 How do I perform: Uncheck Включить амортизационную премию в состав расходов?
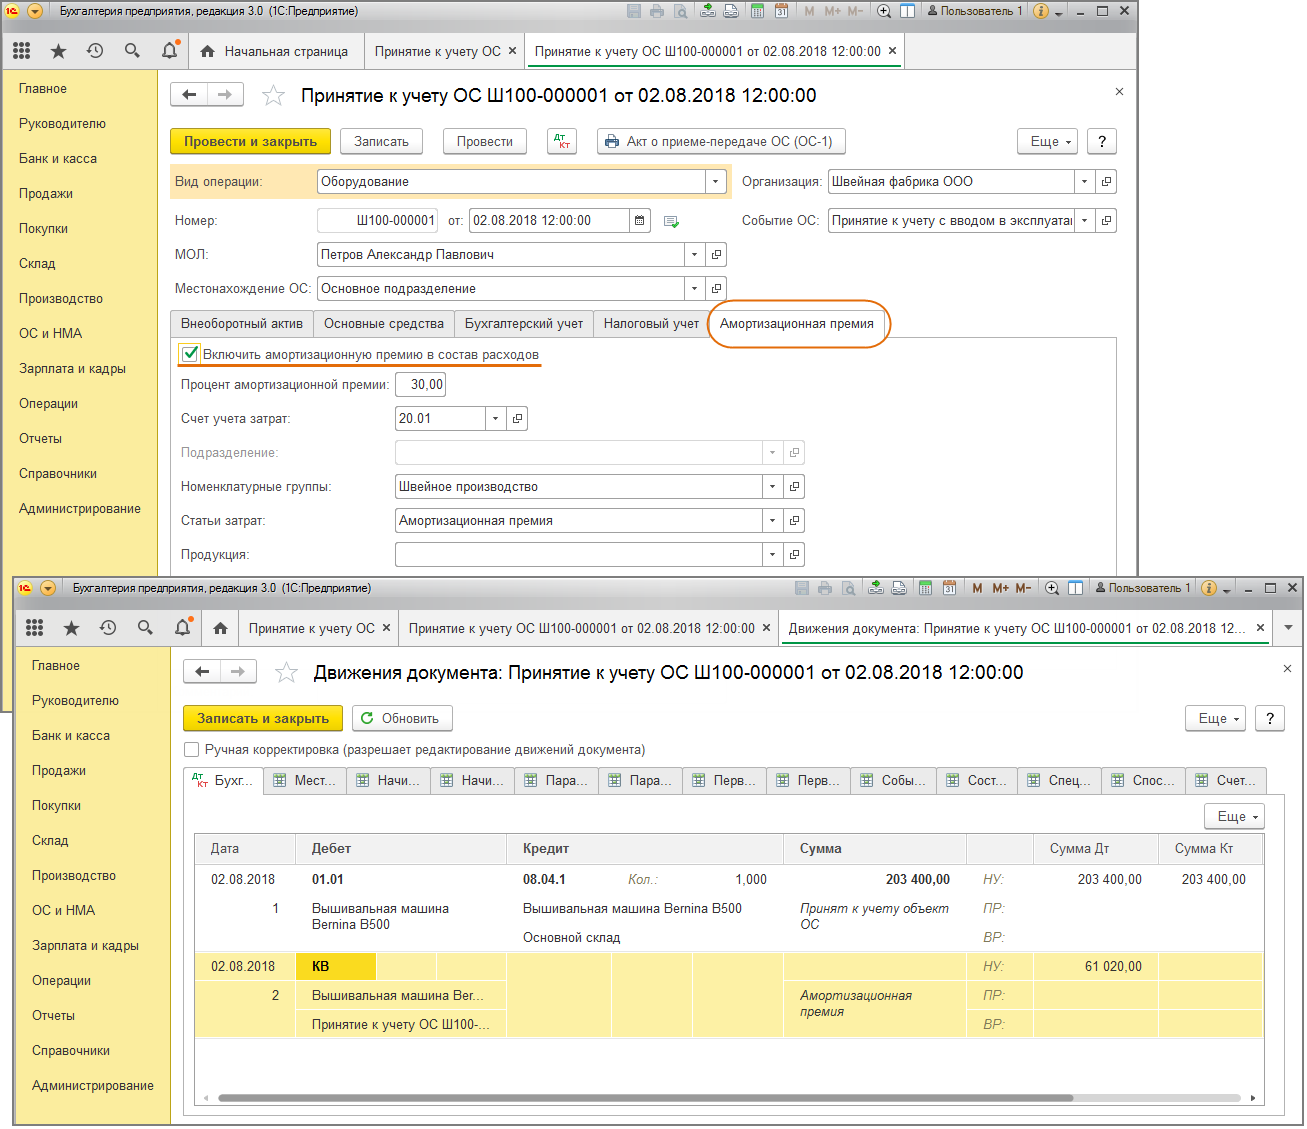pyautogui.click(x=190, y=354)
